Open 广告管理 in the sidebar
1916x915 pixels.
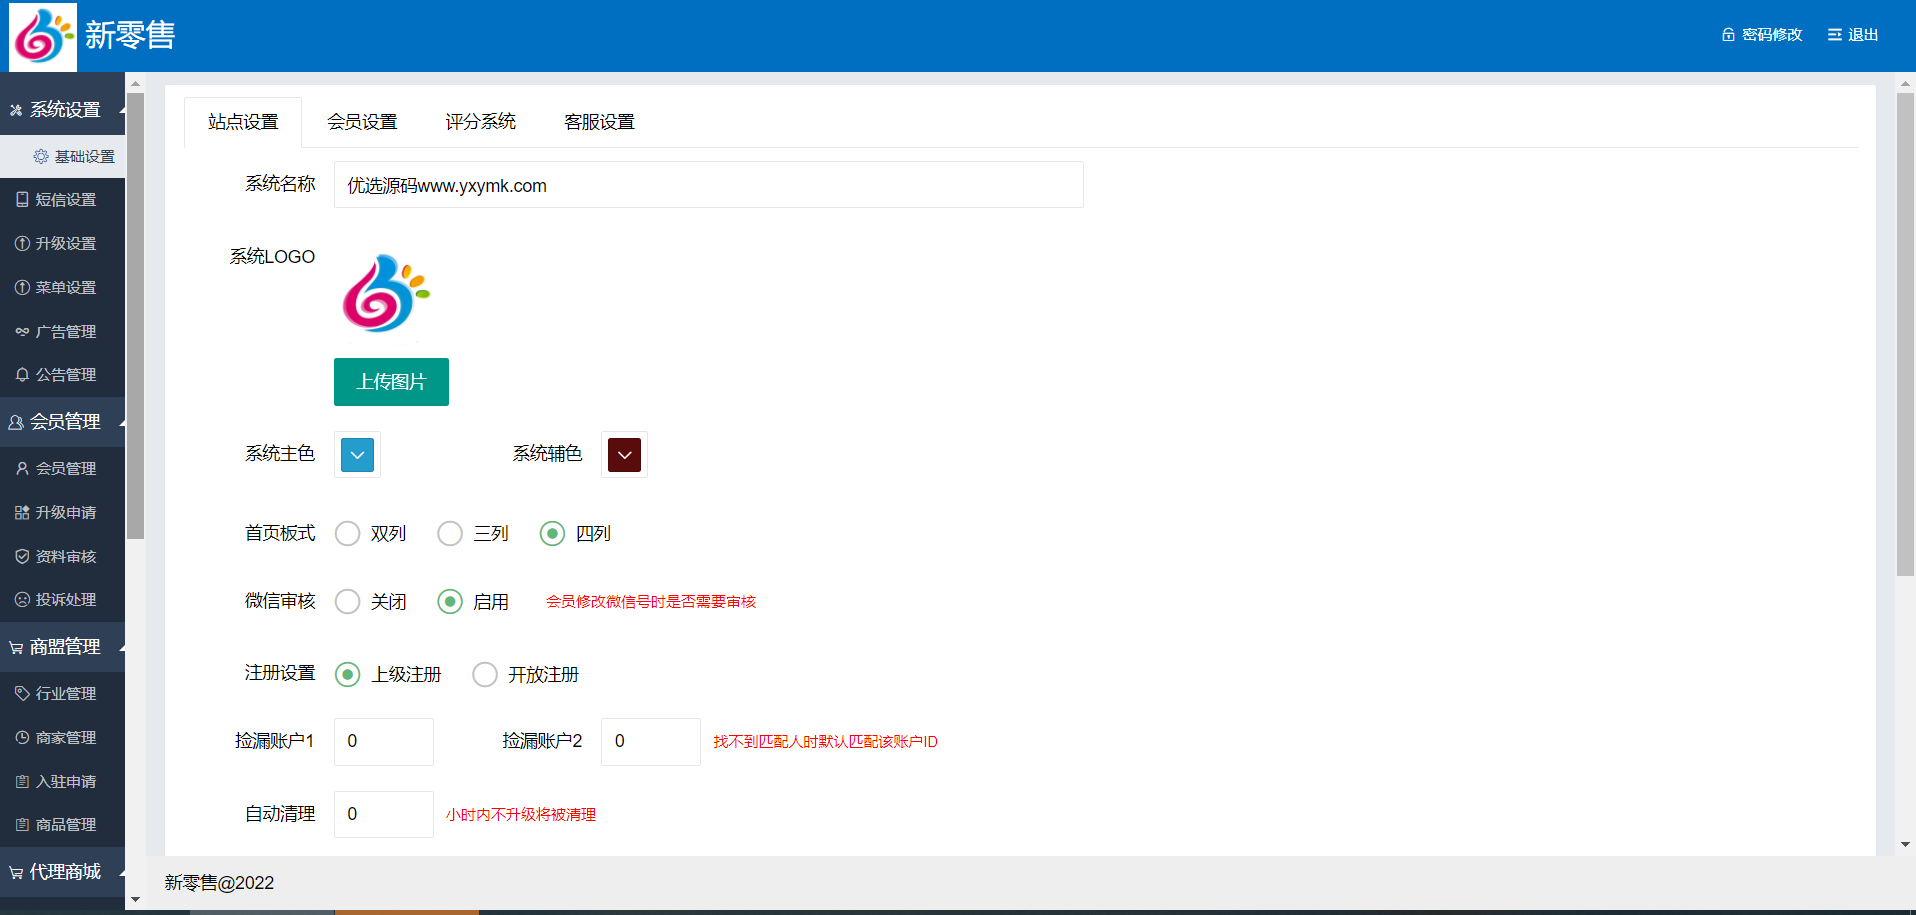click(x=62, y=332)
